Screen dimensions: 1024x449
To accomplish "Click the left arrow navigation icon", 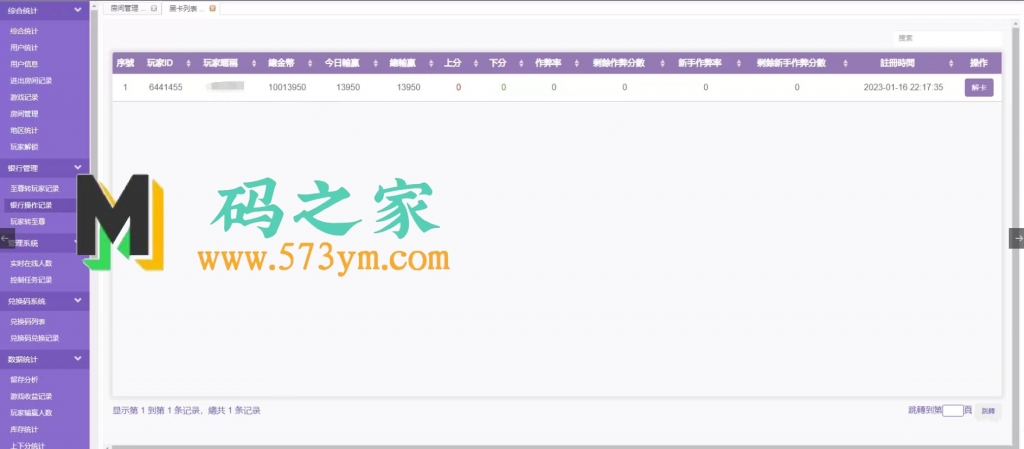I will (x=7, y=238).
